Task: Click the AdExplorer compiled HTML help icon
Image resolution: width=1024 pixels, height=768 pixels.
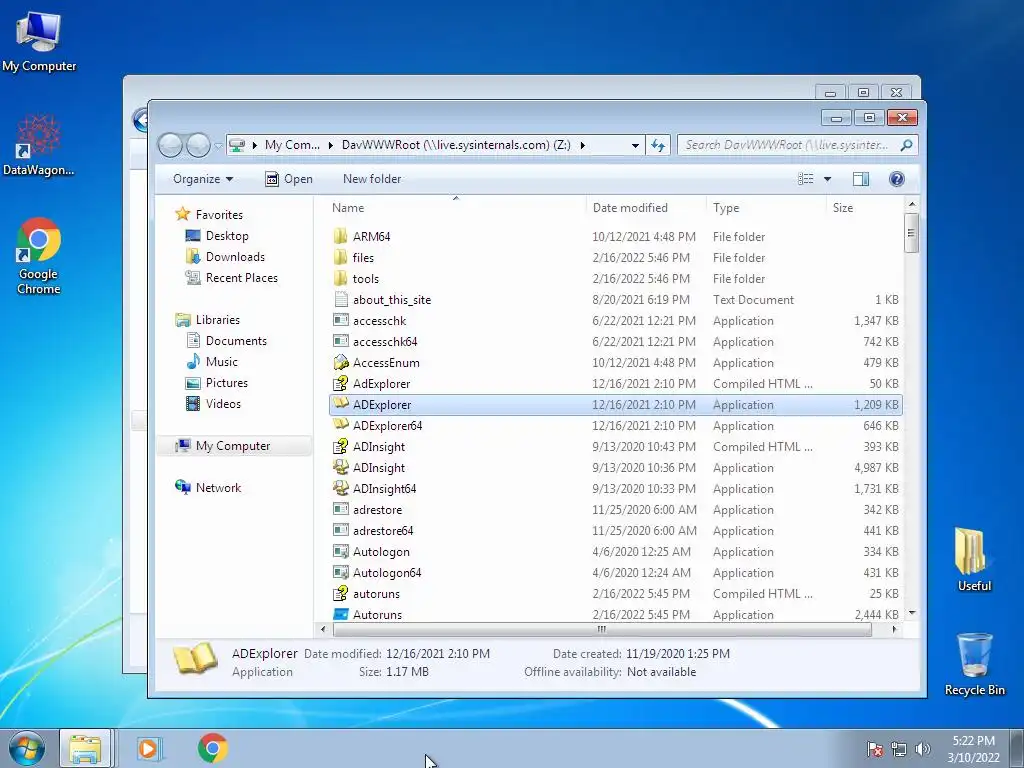Action: (x=340, y=383)
